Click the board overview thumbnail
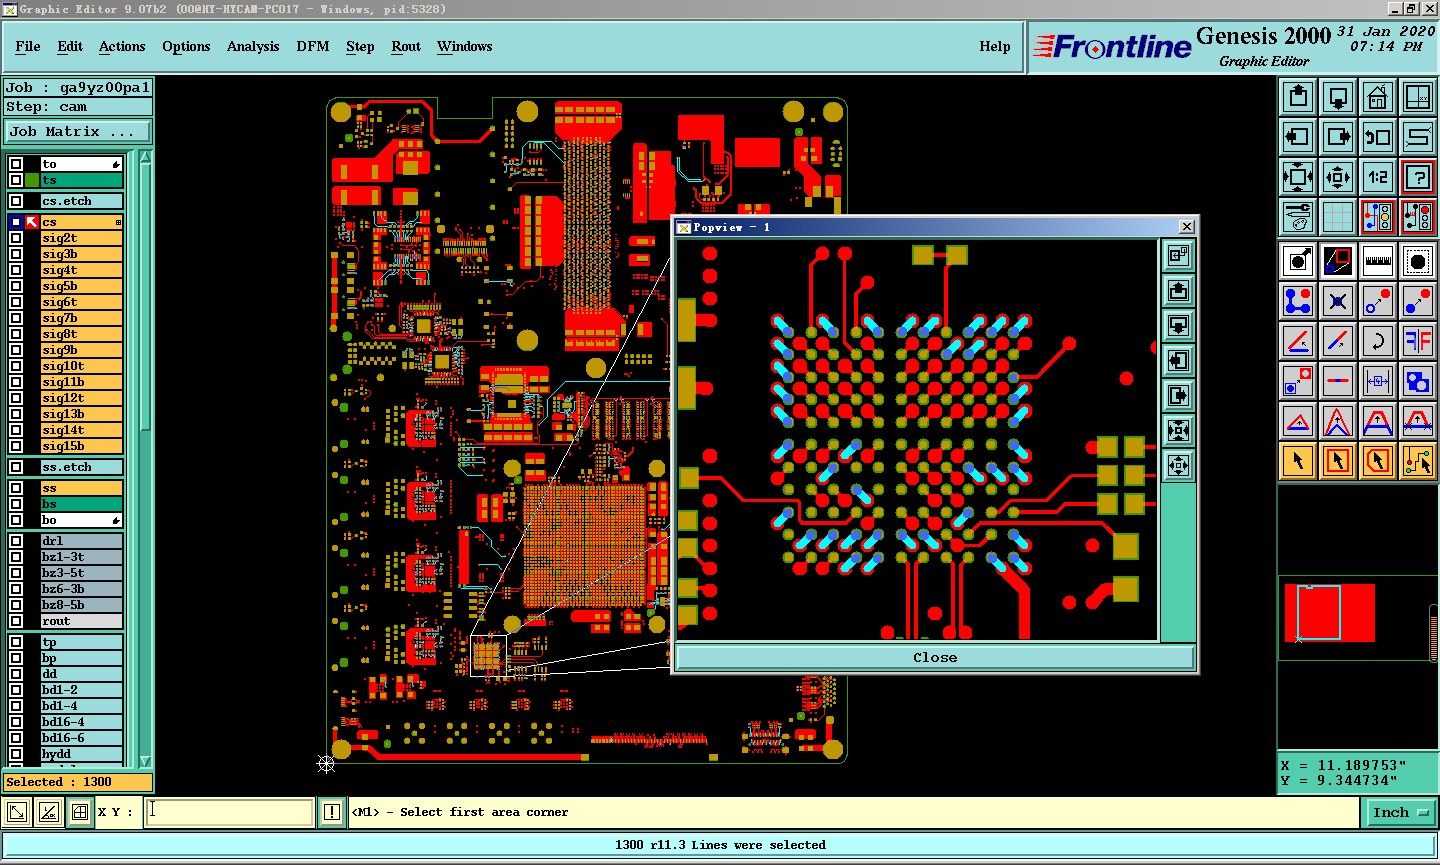Viewport: 1440px width, 865px height. pos(1330,613)
